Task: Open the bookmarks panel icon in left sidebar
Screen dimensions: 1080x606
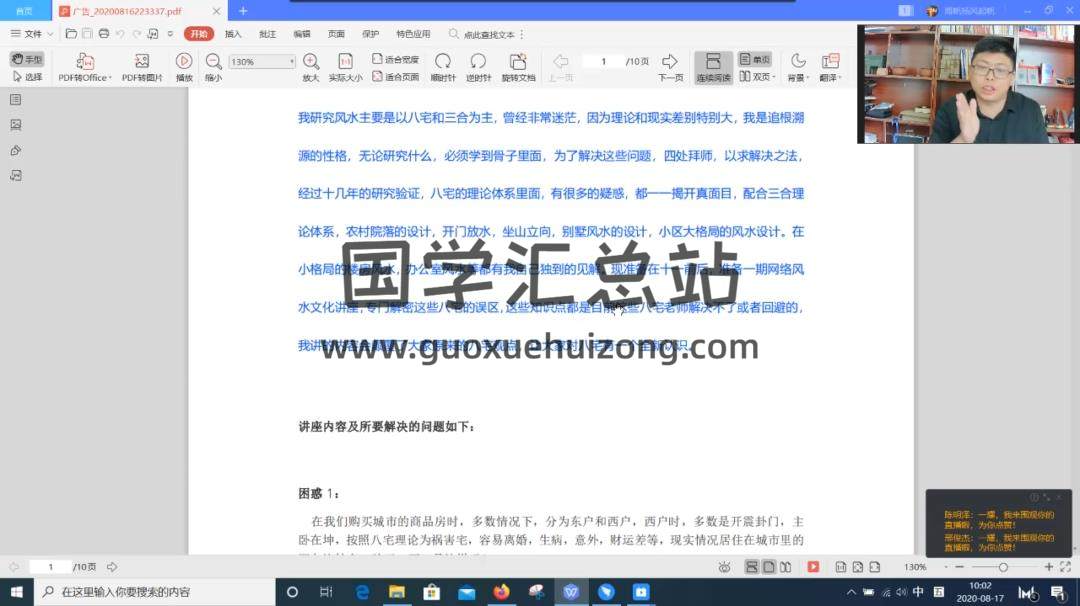Action: (x=15, y=100)
